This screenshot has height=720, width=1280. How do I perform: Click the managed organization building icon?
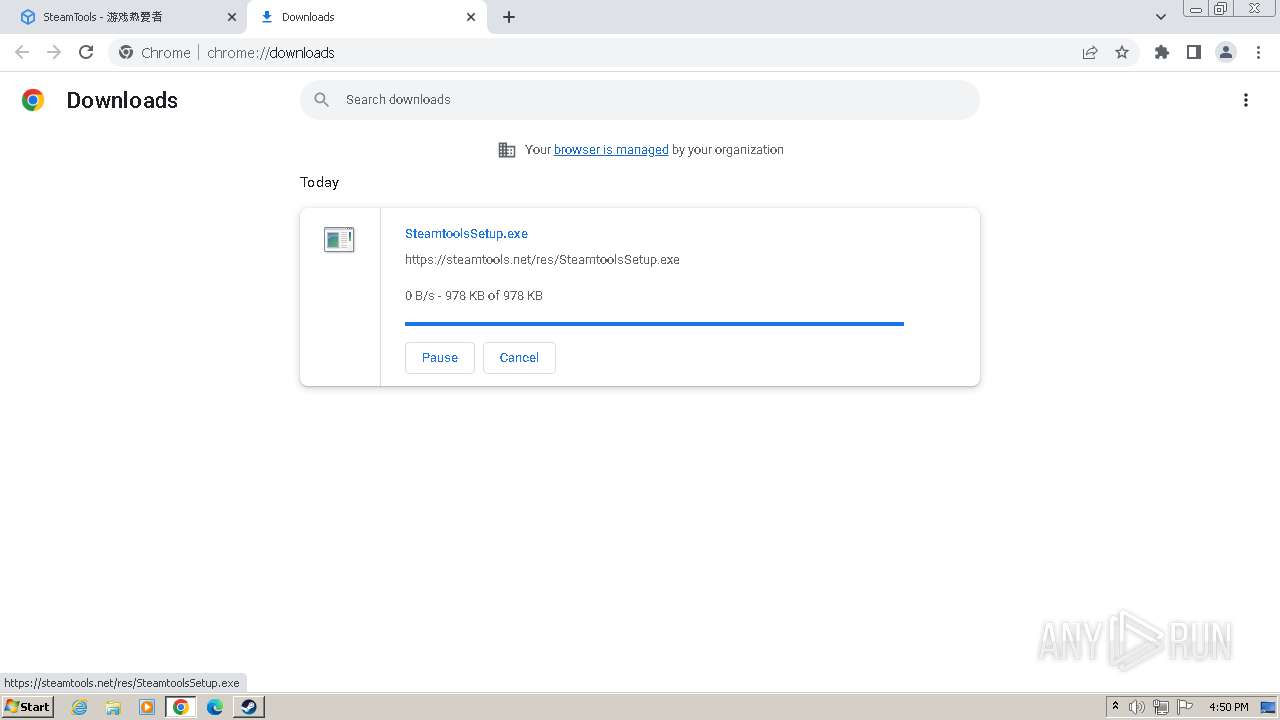tap(507, 150)
